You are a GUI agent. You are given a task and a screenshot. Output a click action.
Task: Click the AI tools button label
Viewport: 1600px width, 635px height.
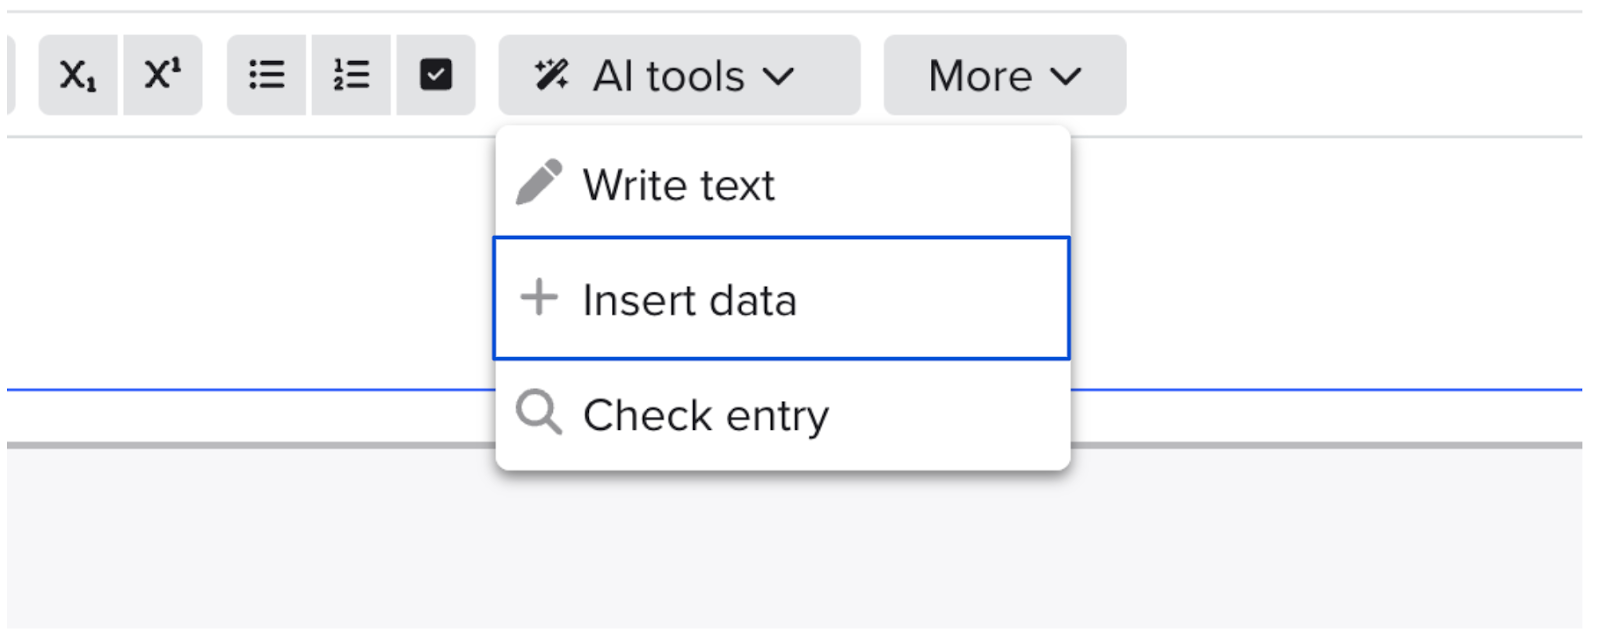coord(668,76)
